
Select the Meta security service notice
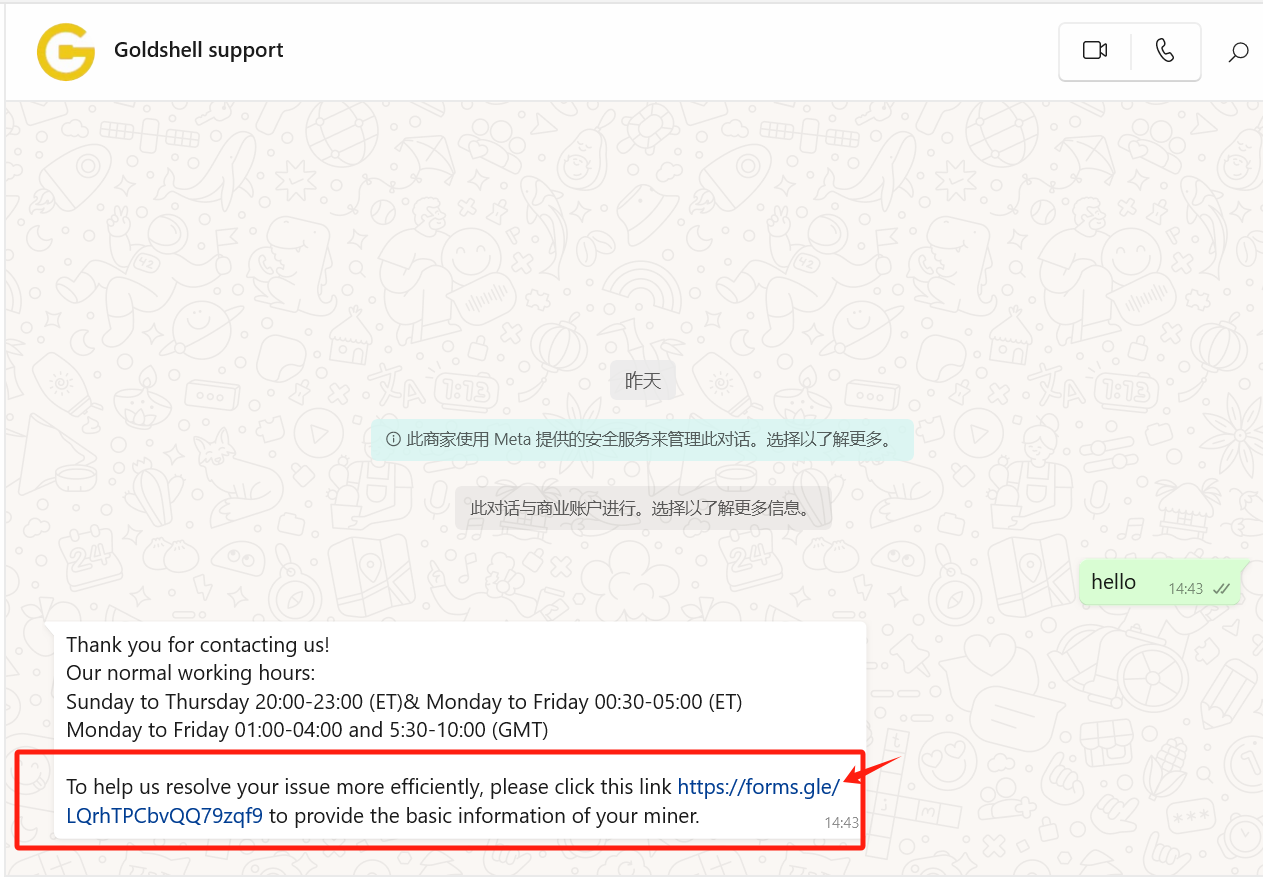tap(642, 439)
